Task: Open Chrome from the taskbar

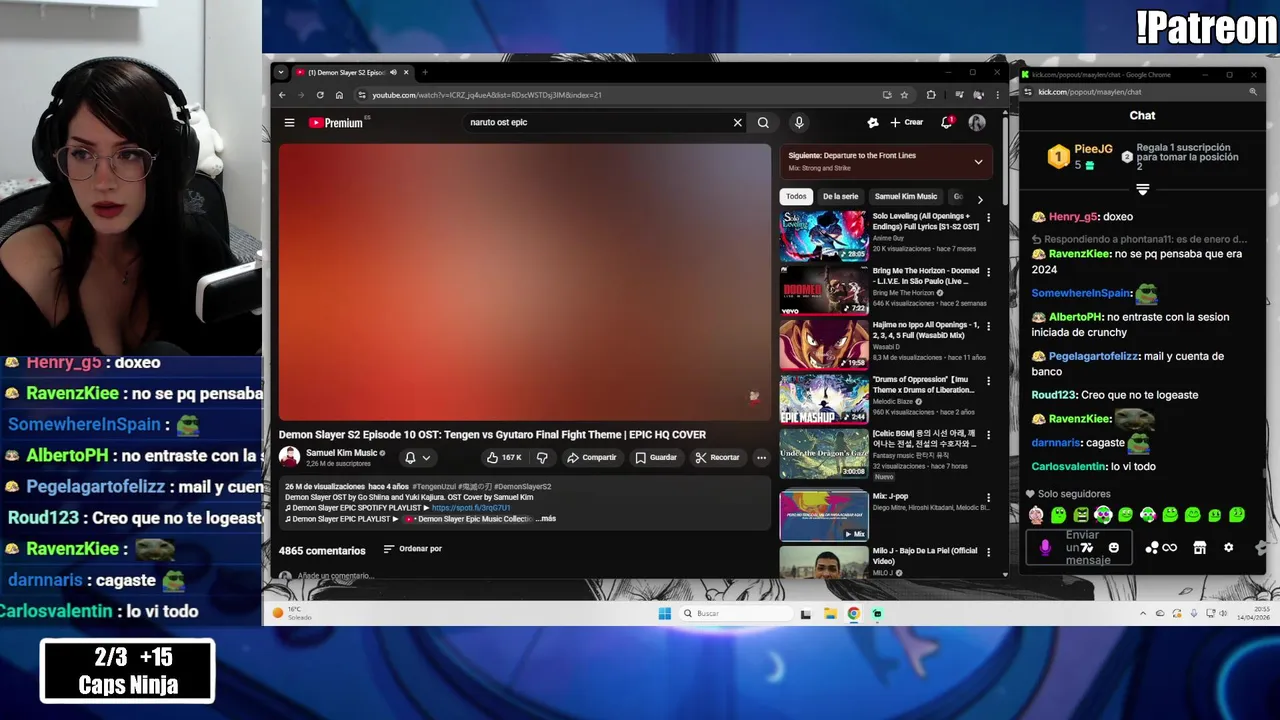Action: click(x=854, y=614)
